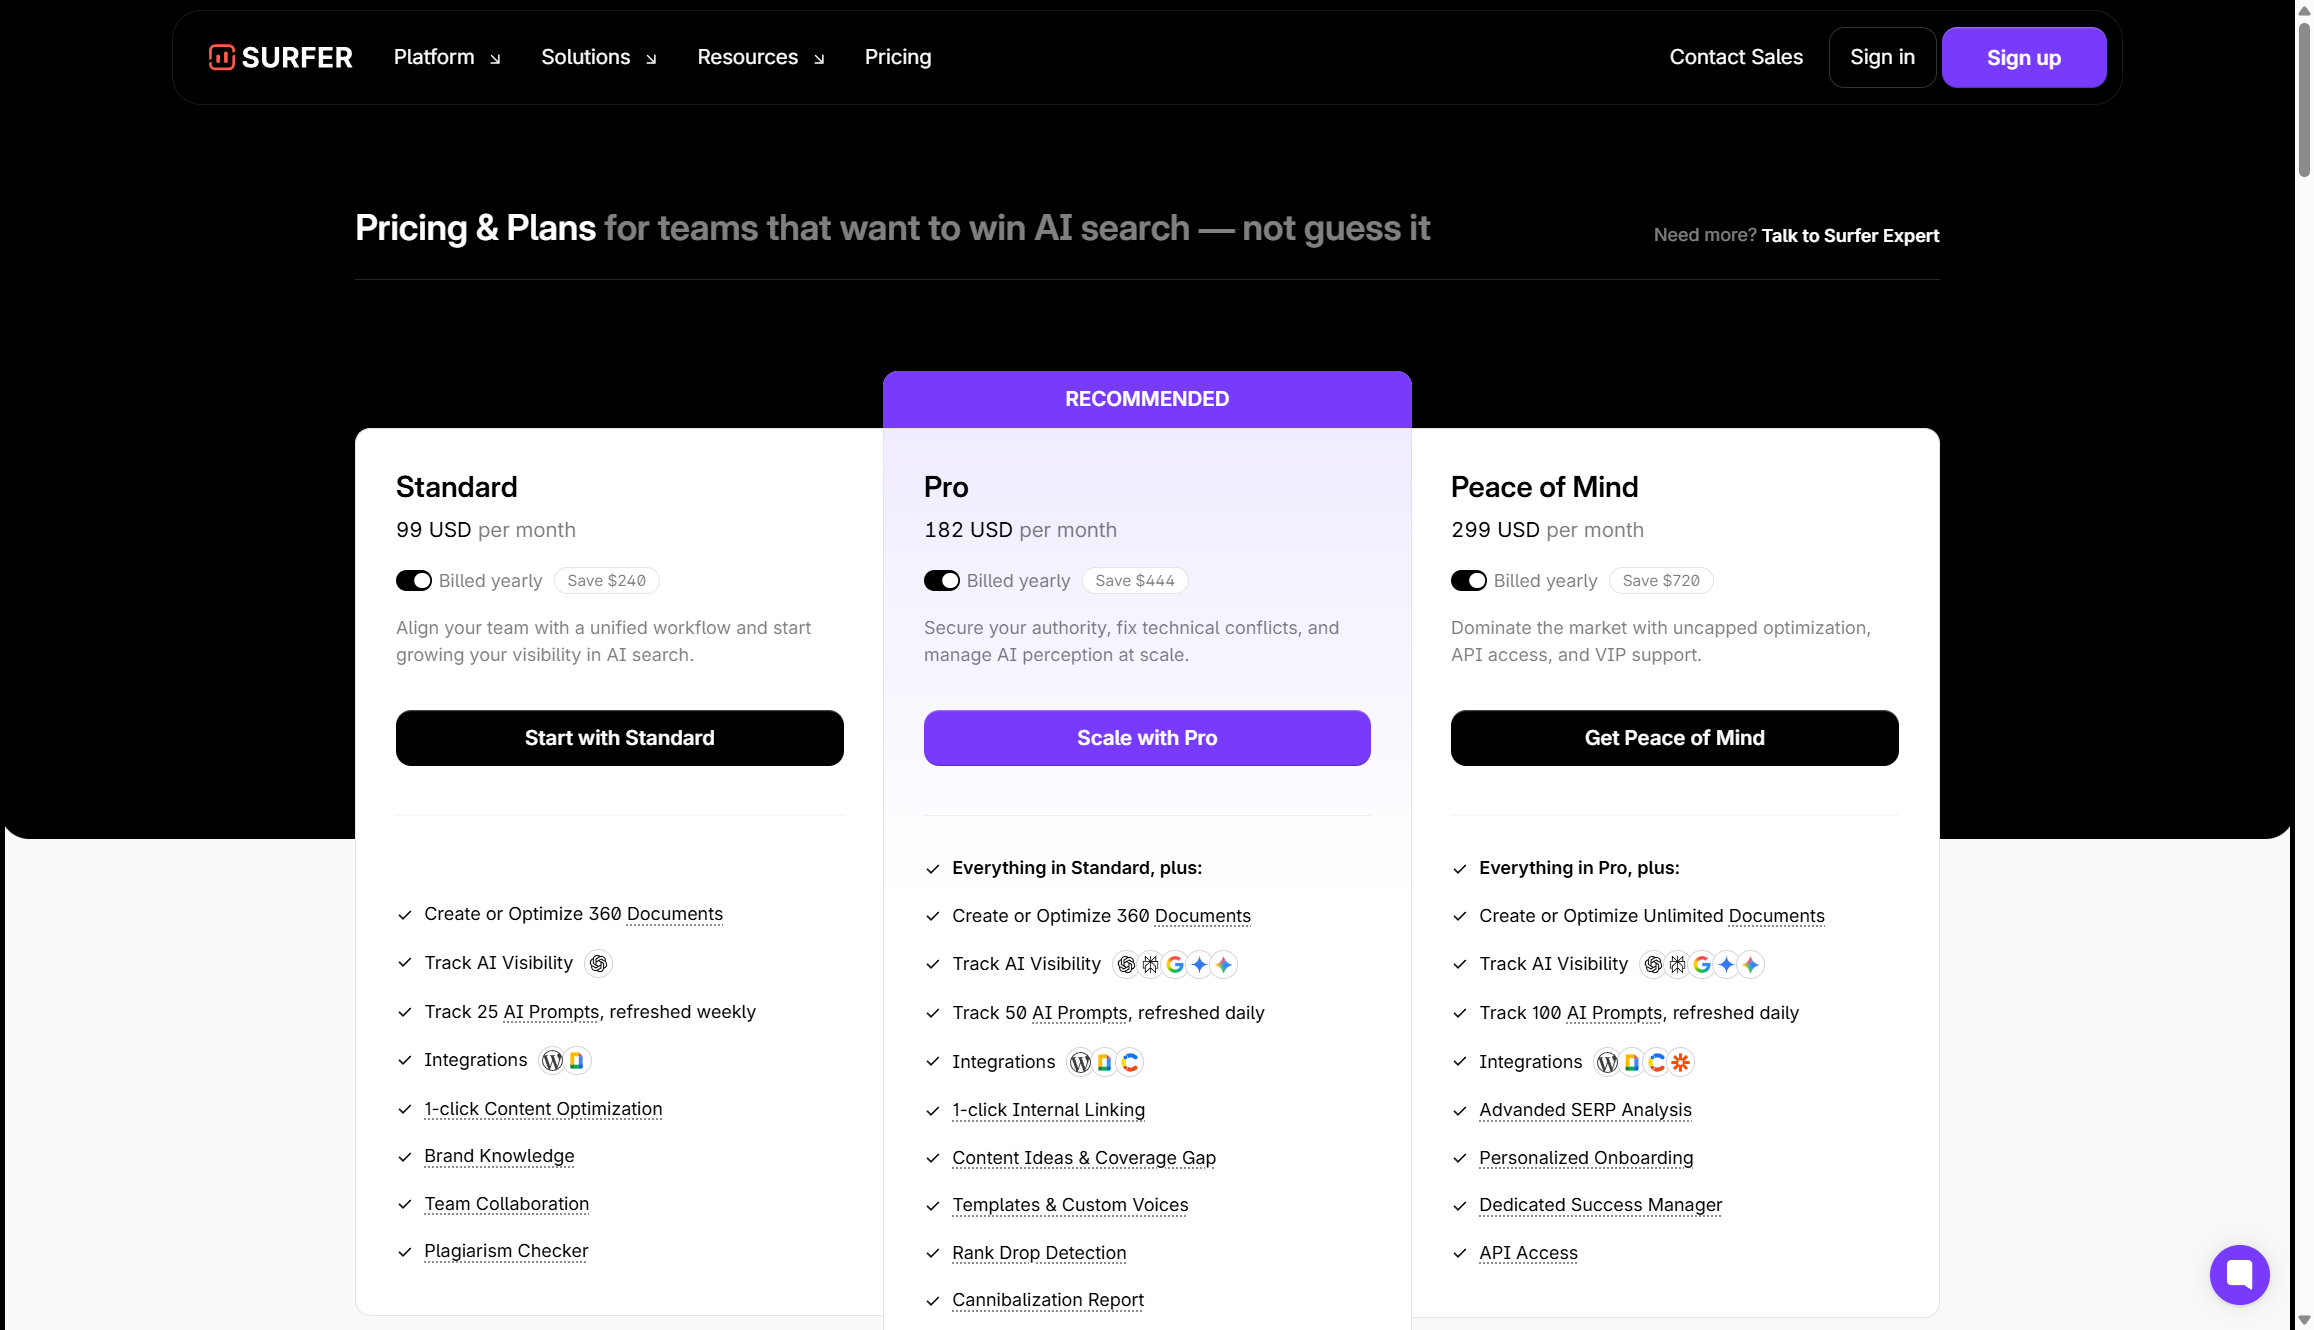Open the chat support bubble
The width and height of the screenshot is (2314, 1330).
[2240, 1275]
